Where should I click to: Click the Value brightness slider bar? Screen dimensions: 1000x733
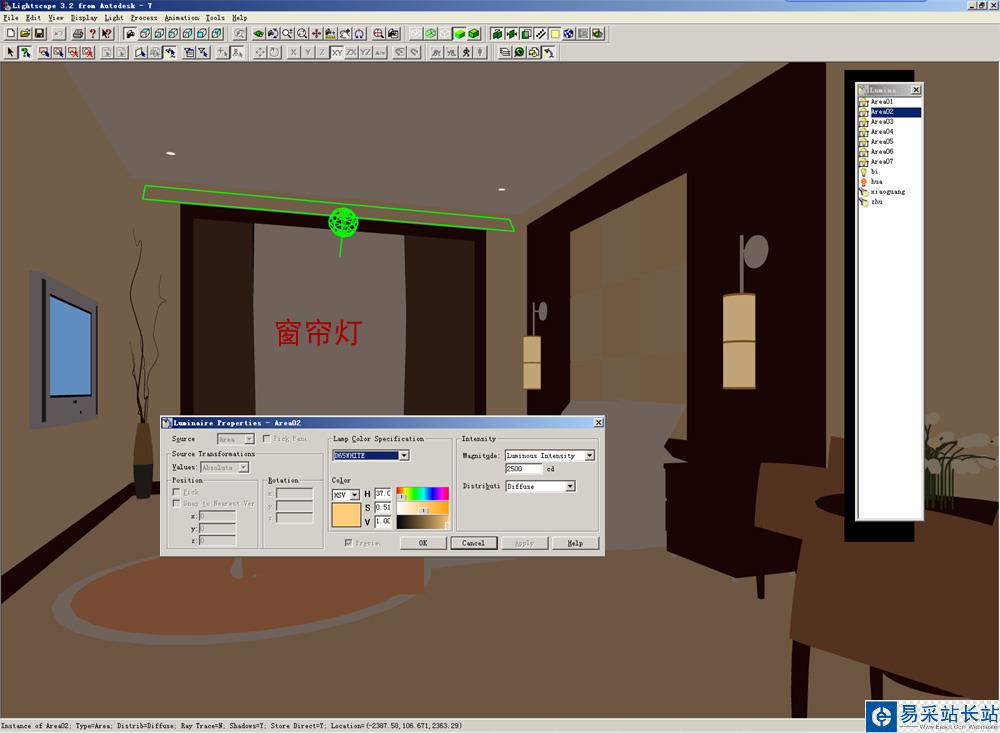pos(422,522)
